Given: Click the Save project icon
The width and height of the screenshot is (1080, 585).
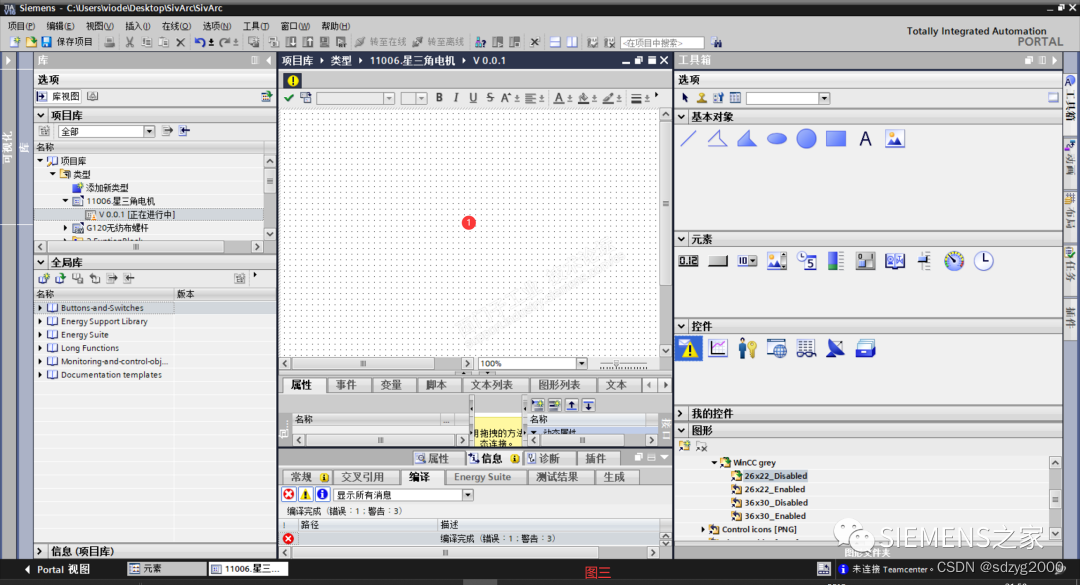Looking at the screenshot, I should 47,42.
